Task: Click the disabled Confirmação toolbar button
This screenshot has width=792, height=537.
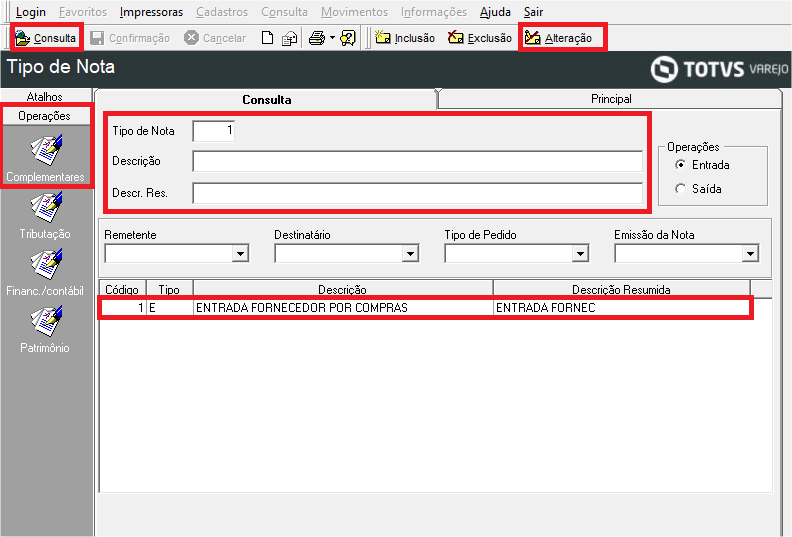Action: click(x=130, y=38)
